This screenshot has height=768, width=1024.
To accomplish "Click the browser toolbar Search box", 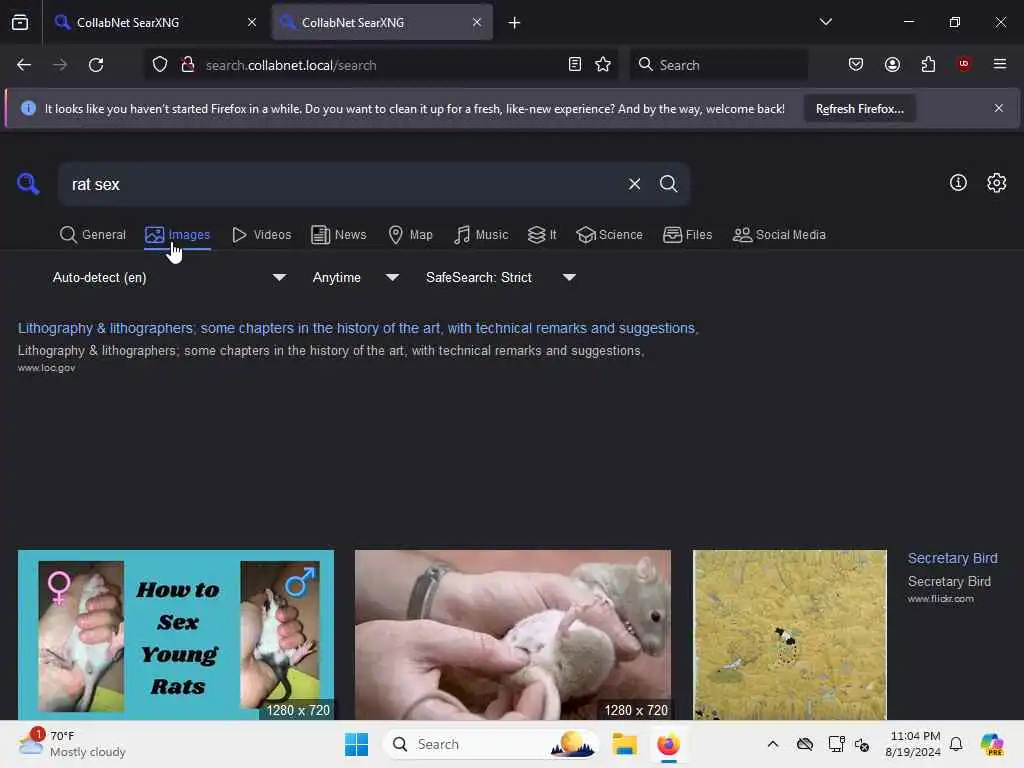I will [x=718, y=65].
